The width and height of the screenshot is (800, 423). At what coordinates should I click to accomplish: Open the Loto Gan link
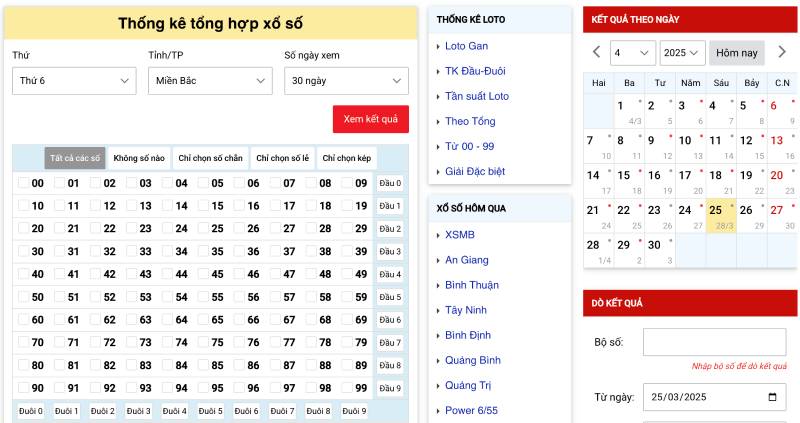[x=466, y=46]
